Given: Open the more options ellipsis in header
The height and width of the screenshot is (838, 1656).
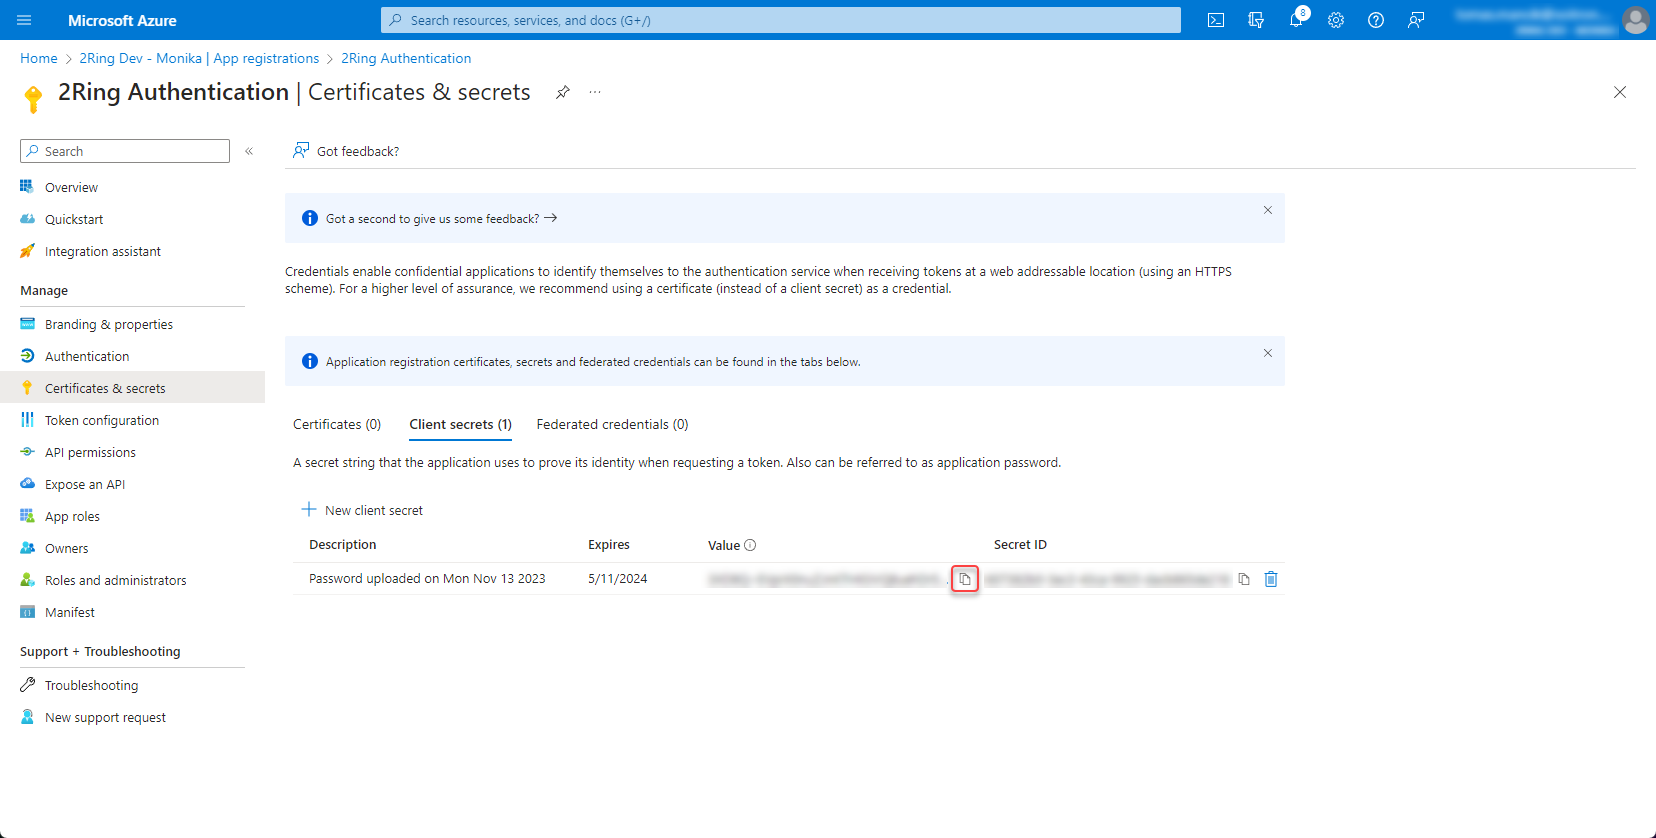Looking at the screenshot, I should (x=595, y=92).
